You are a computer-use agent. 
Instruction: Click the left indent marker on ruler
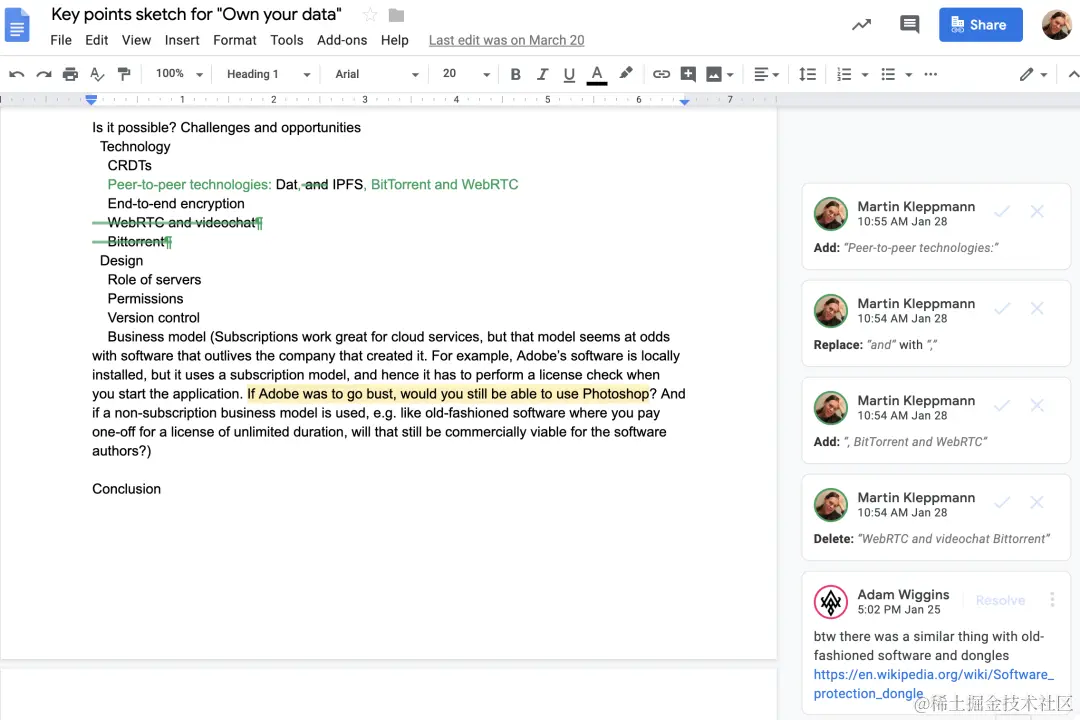[91, 100]
